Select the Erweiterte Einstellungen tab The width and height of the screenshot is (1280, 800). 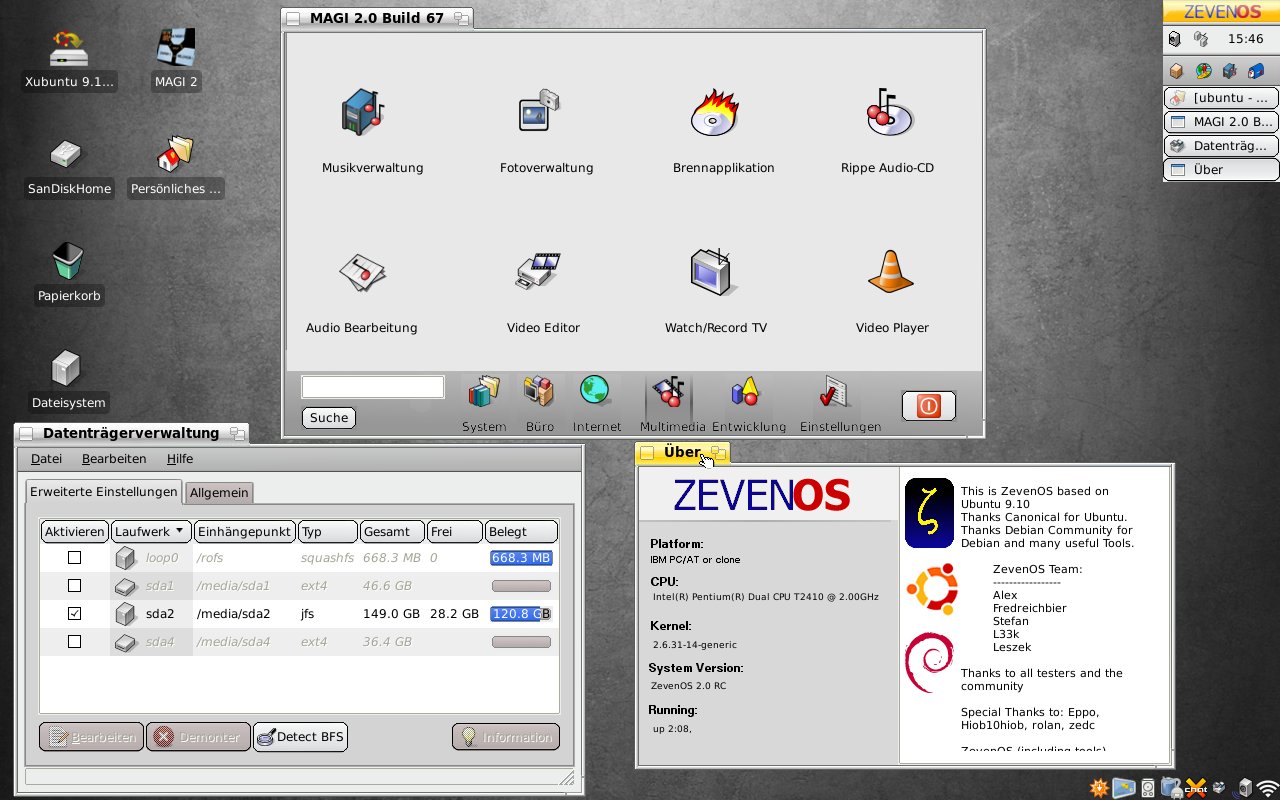tap(104, 491)
